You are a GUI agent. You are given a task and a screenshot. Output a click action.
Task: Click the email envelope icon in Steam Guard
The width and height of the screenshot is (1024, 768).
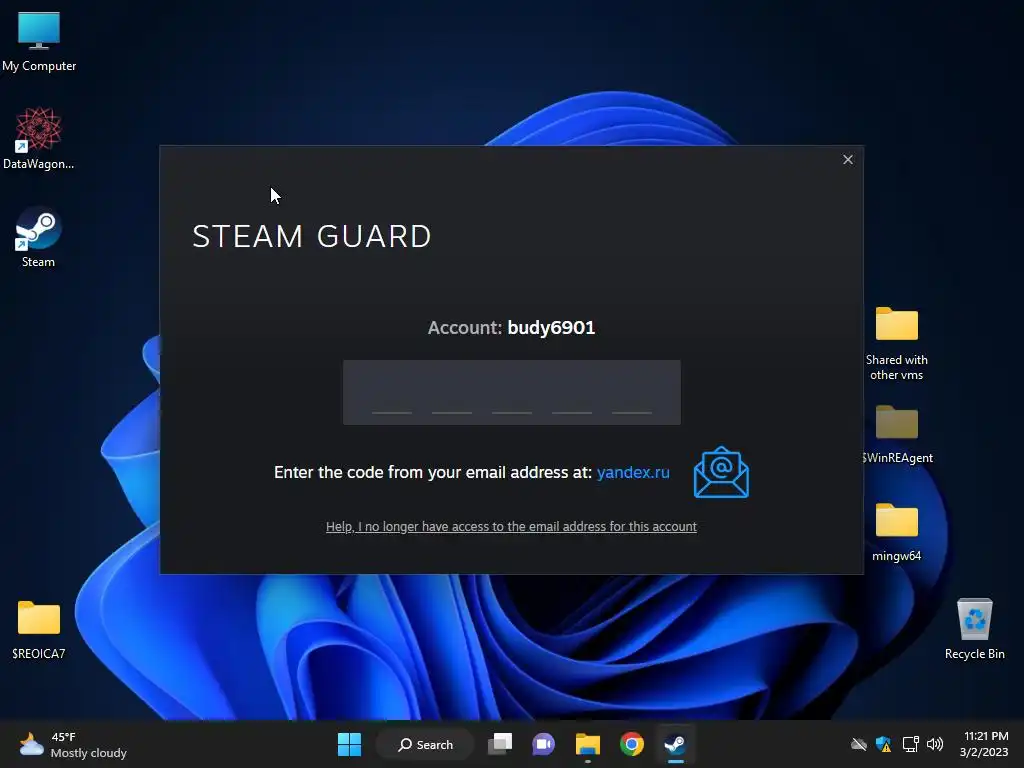pos(721,472)
